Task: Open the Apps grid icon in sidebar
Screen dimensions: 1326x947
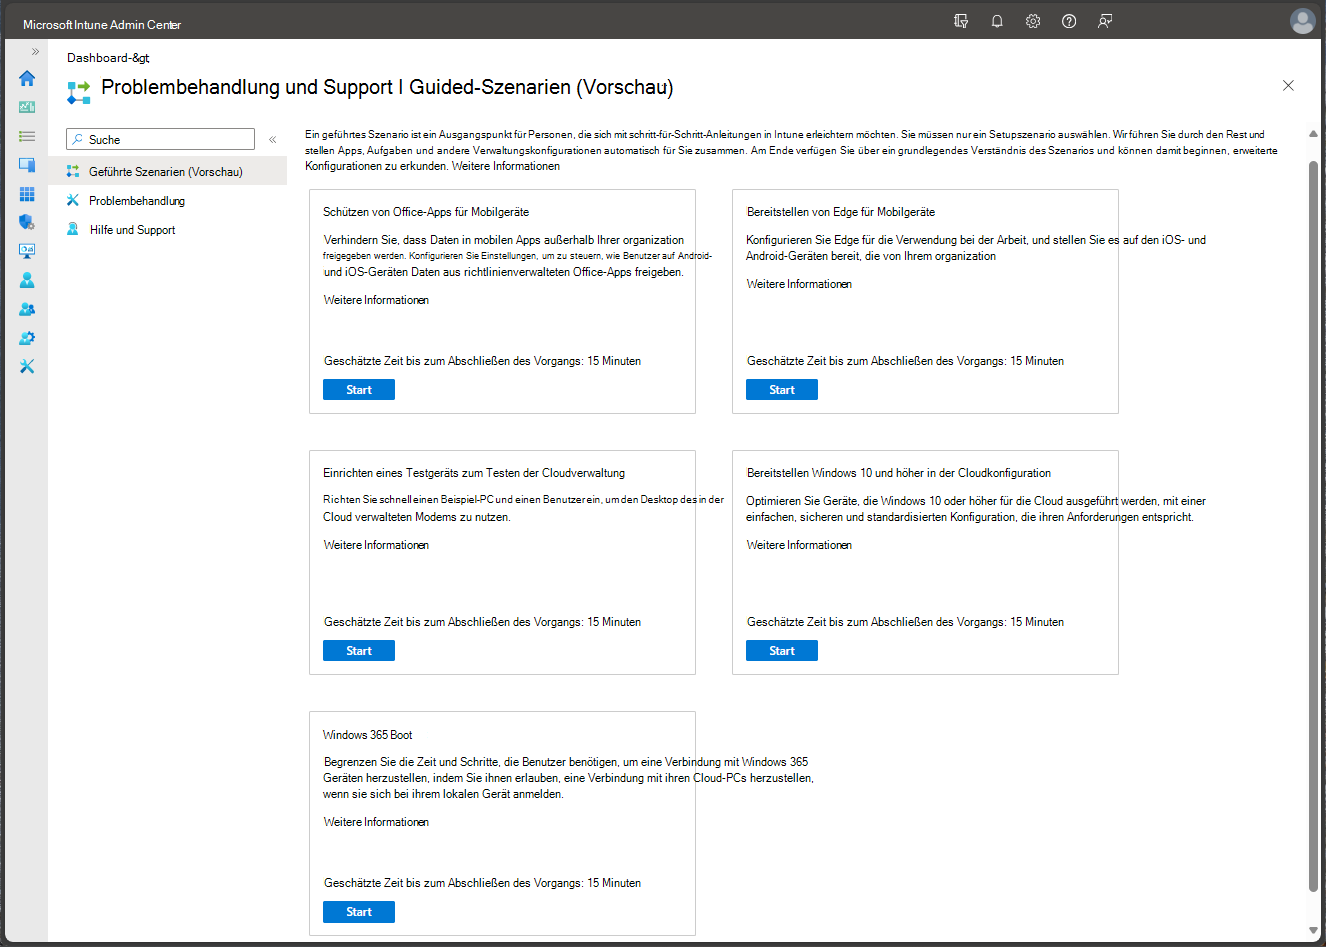Action: tap(27, 194)
